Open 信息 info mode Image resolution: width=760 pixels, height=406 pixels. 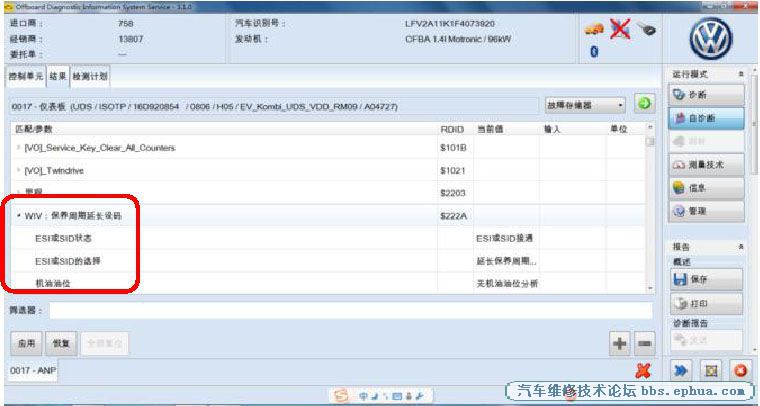706,188
